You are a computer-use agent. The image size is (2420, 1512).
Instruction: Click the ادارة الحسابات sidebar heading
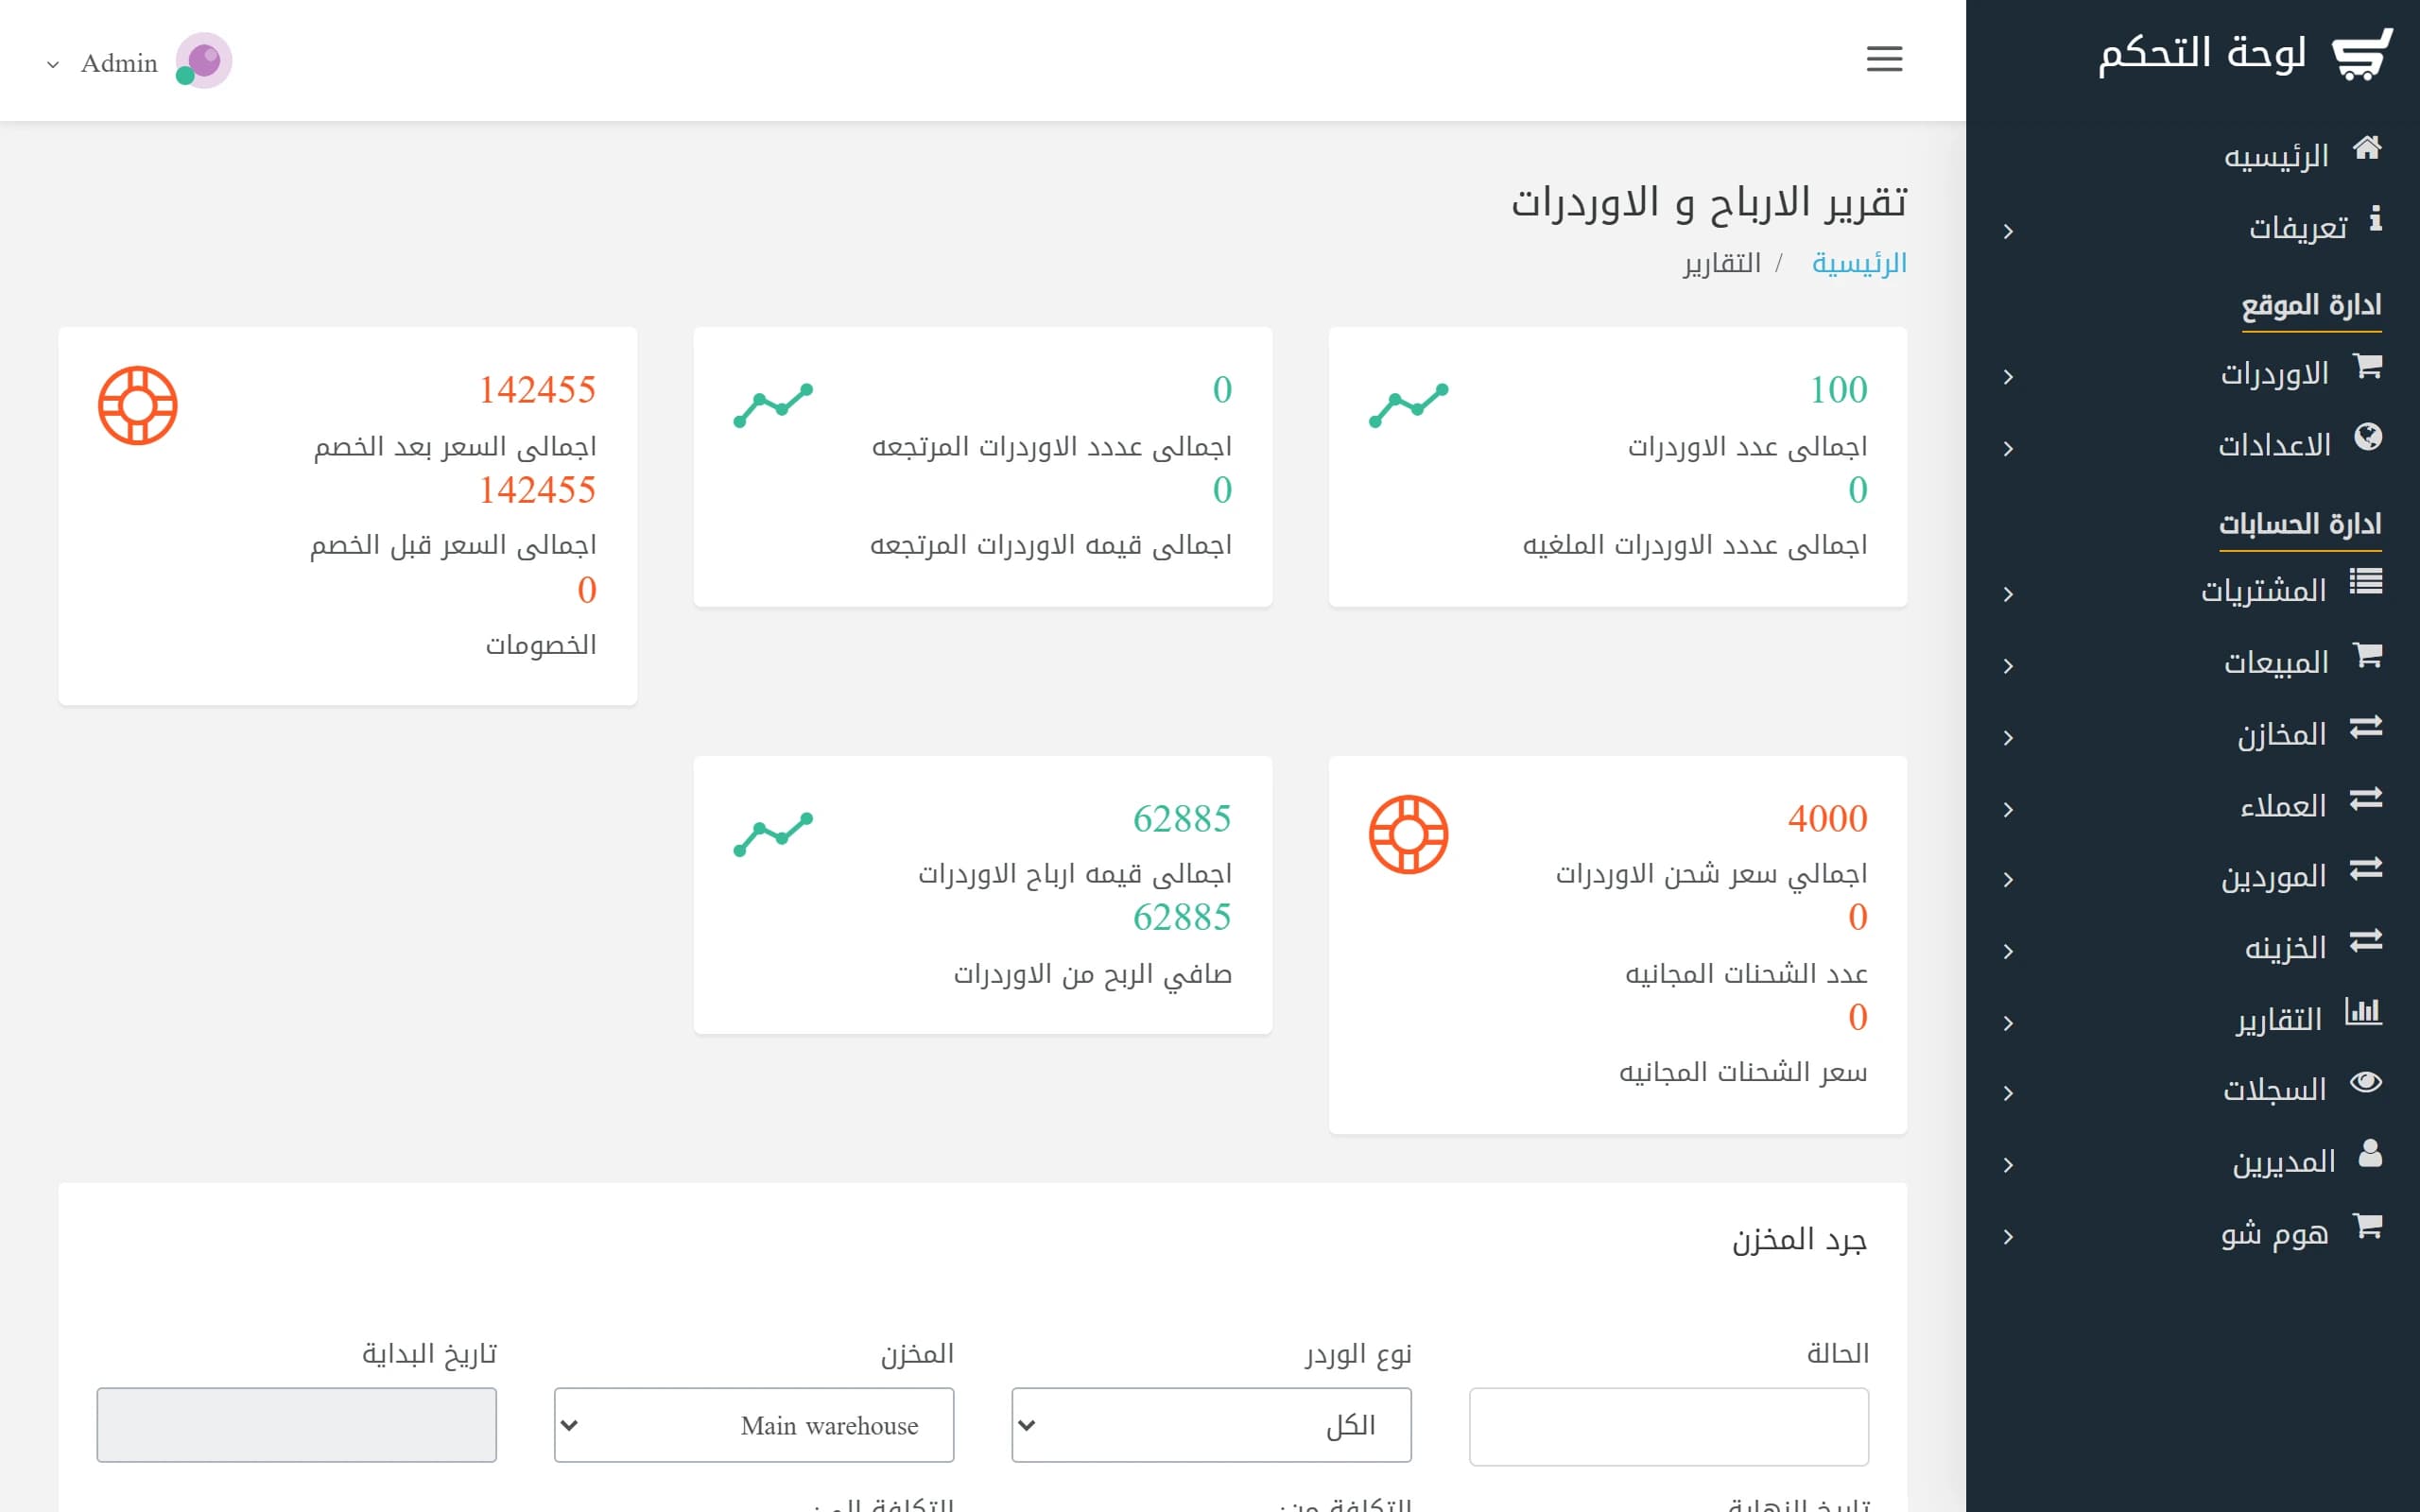[x=2300, y=524]
